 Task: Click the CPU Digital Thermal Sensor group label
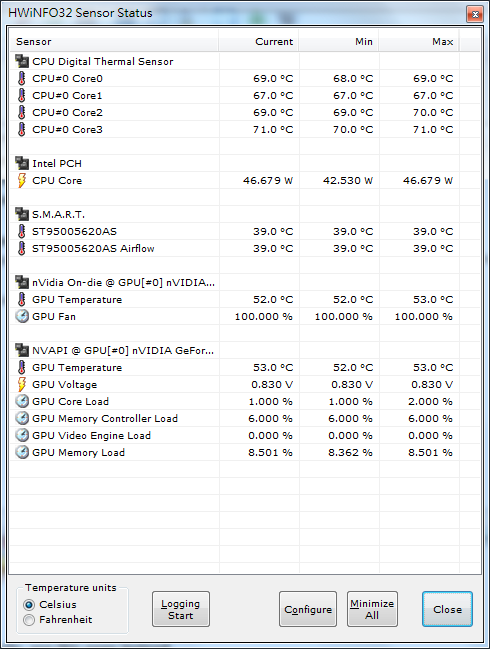click(103, 61)
